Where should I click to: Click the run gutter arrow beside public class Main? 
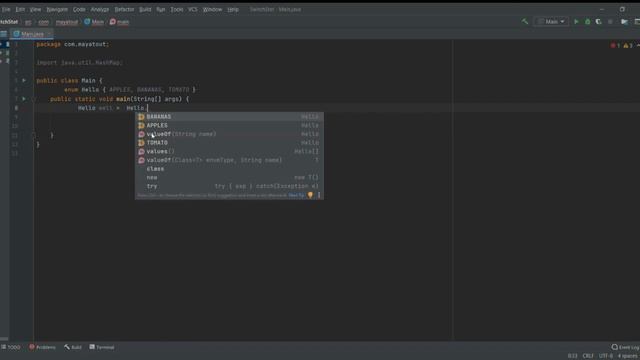(24, 80)
